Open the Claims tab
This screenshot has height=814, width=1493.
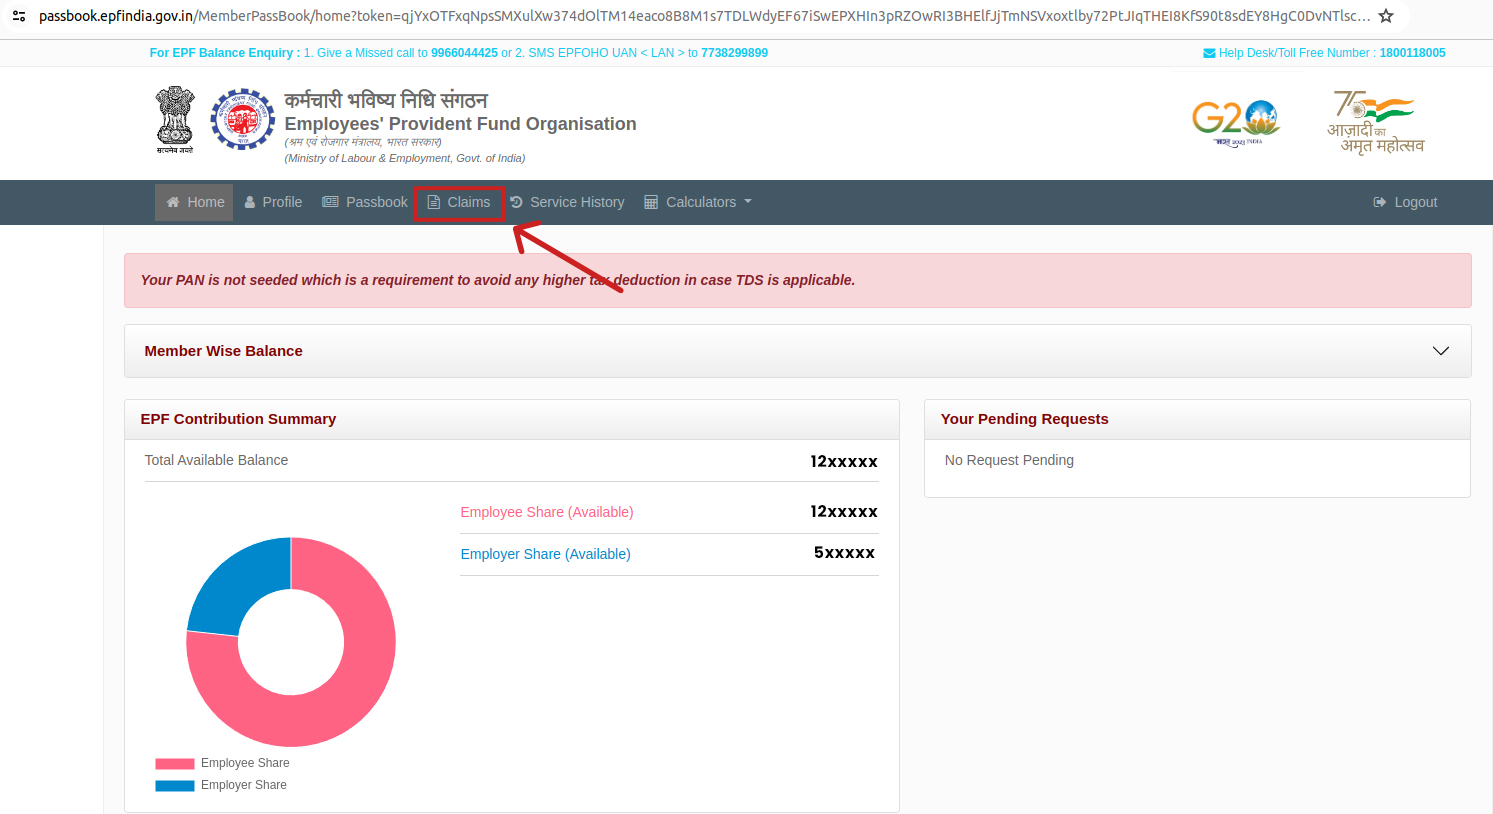pyautogui.click(x=459, y=202)
